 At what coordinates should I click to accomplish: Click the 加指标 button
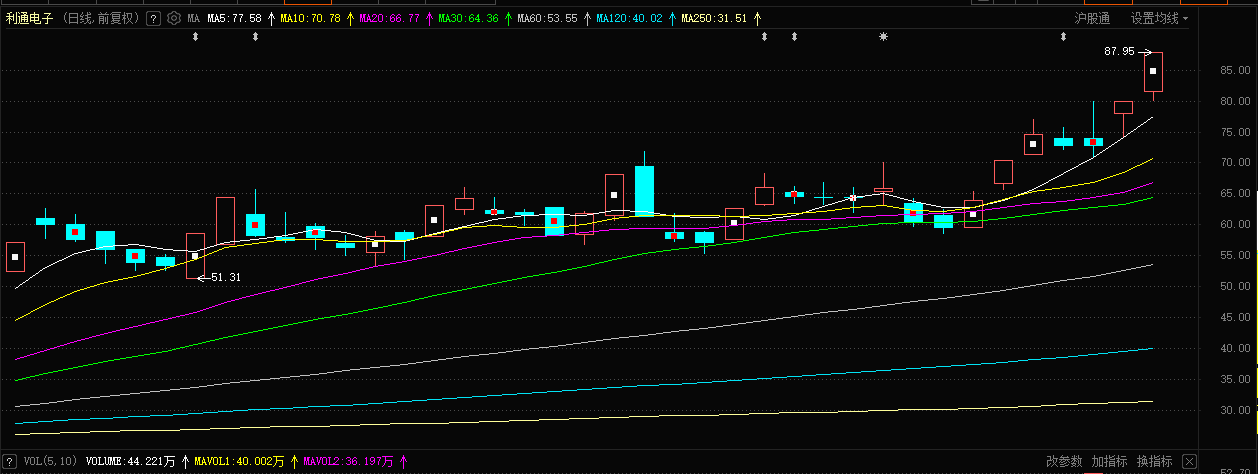tap(1109, 461)
